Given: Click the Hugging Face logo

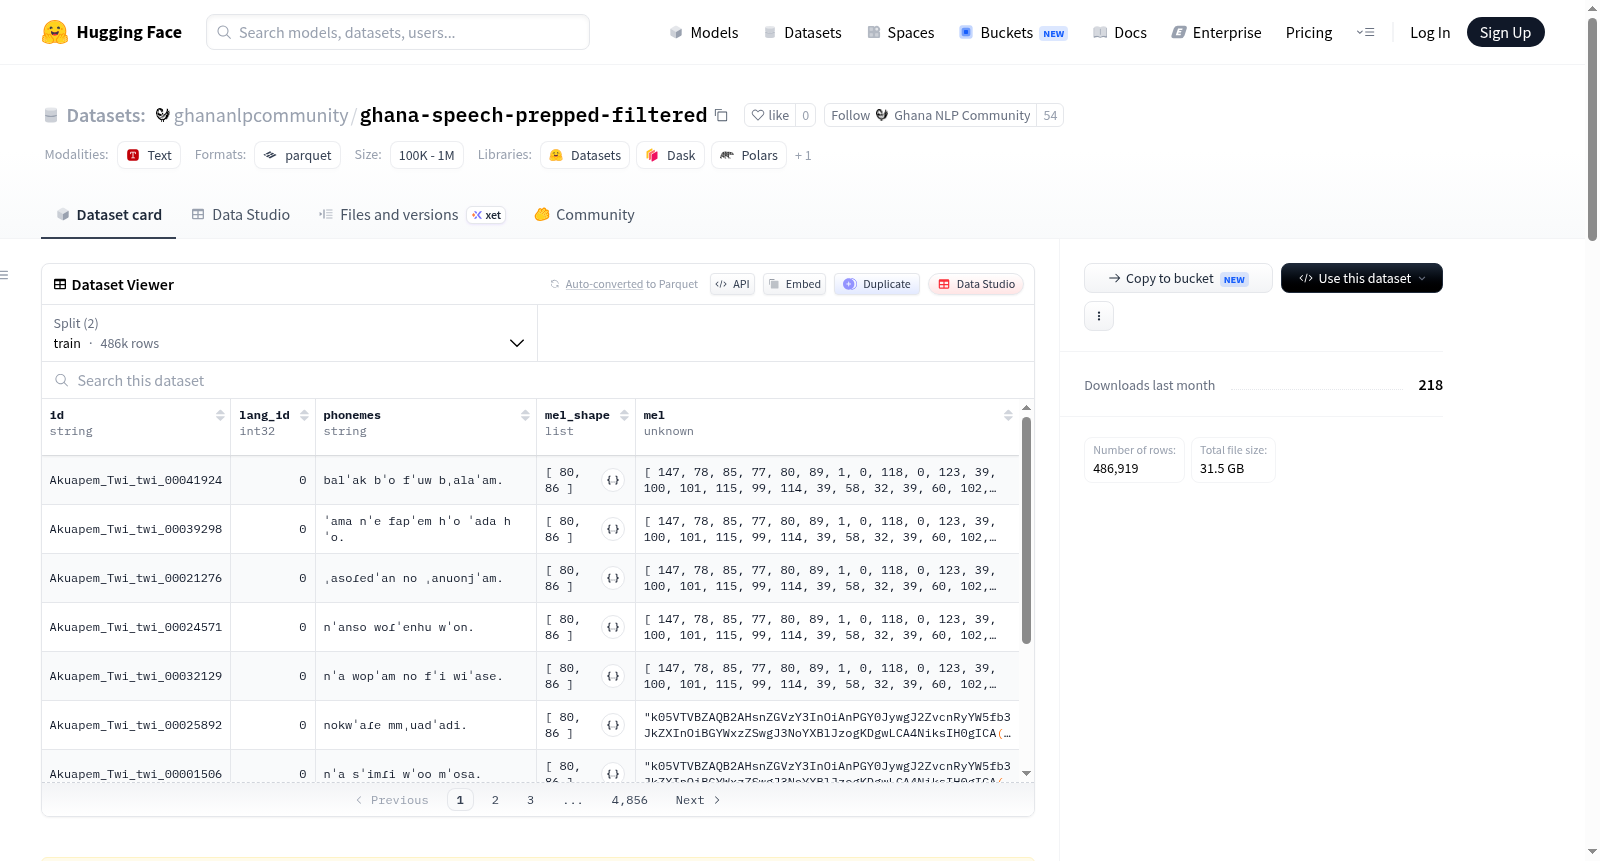Looking at the screenshot, I should pos(112,32).
